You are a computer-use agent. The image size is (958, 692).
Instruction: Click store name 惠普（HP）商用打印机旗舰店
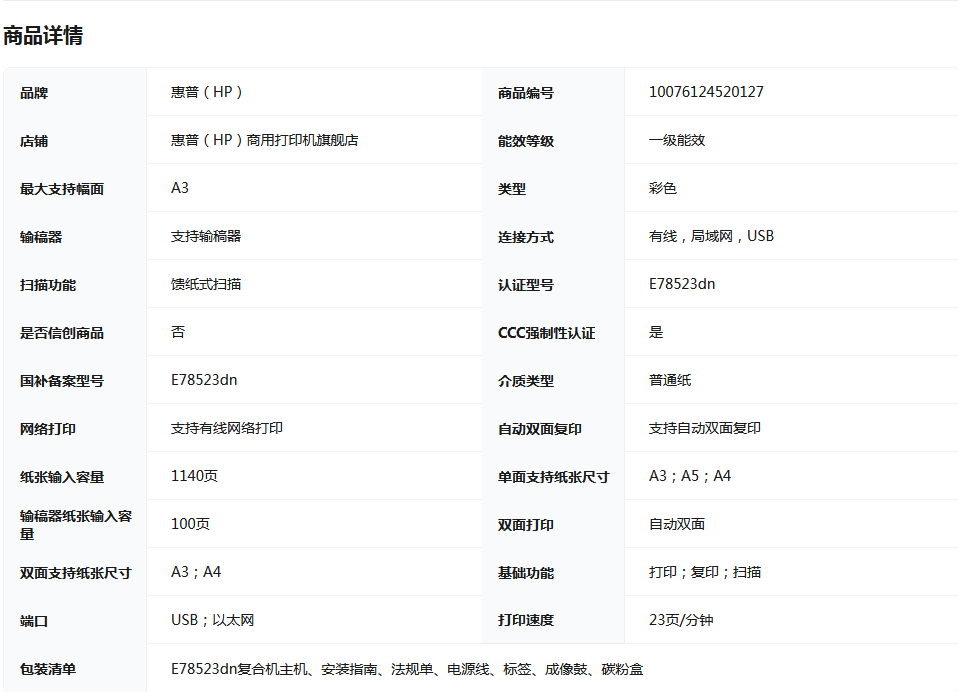(265, 140)
